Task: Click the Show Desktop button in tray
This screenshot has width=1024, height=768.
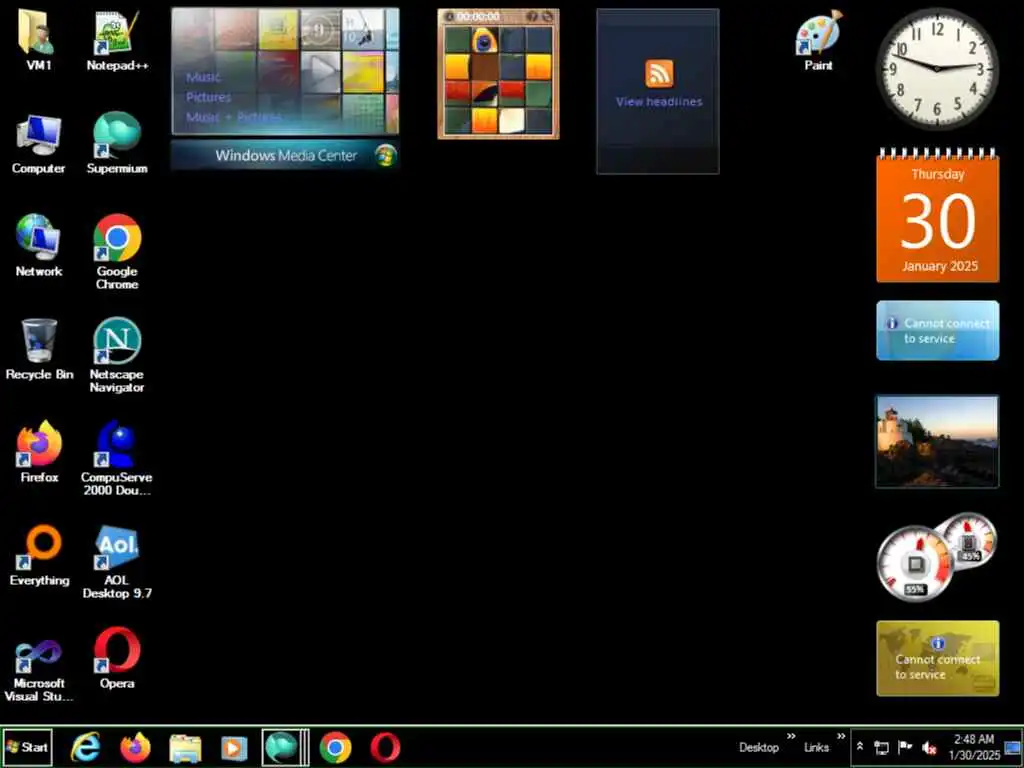Action: point(1013,747)
